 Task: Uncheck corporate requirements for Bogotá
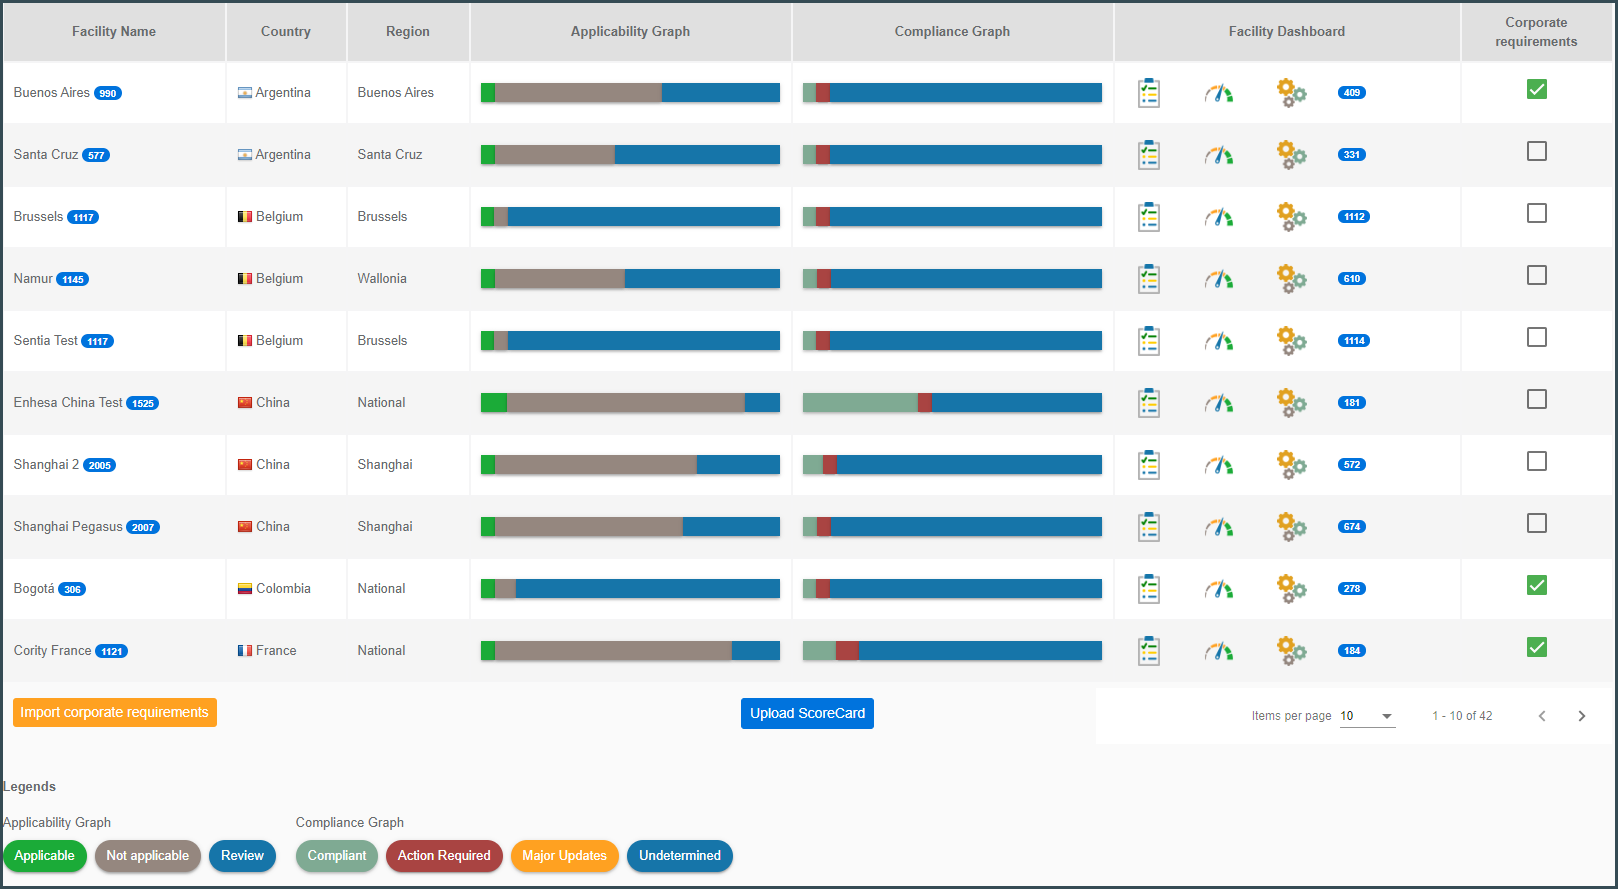(x=1537, y=586)
